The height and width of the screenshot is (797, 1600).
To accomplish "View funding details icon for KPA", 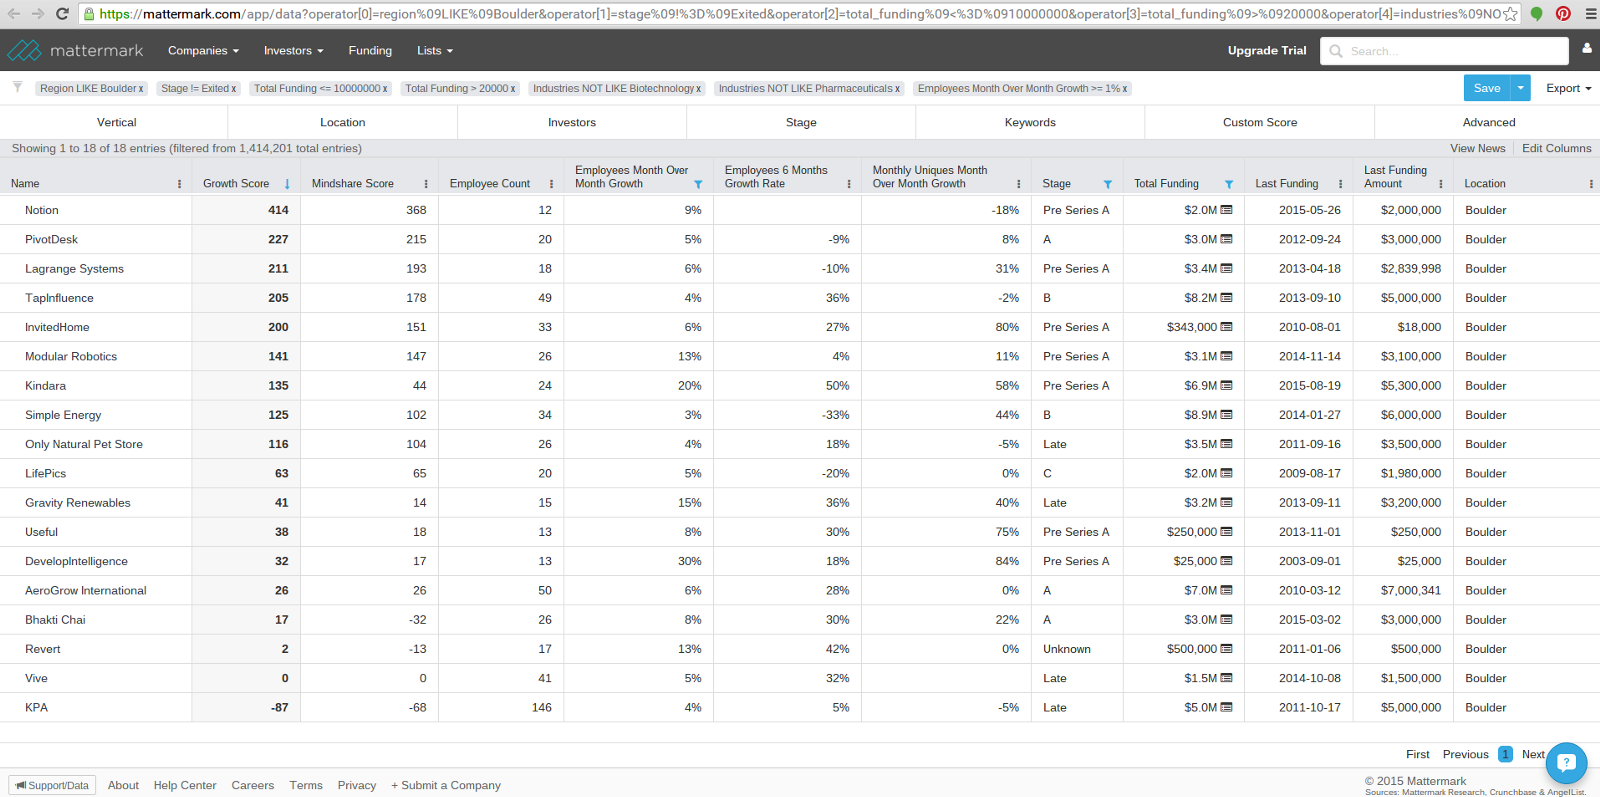I will [x=1227, y=708].
